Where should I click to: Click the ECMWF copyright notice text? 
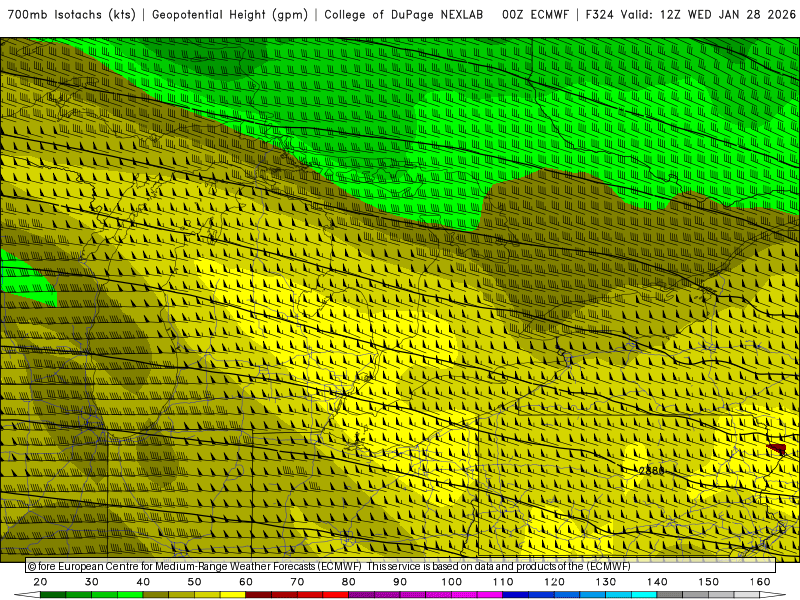click(x=329, y=566)
